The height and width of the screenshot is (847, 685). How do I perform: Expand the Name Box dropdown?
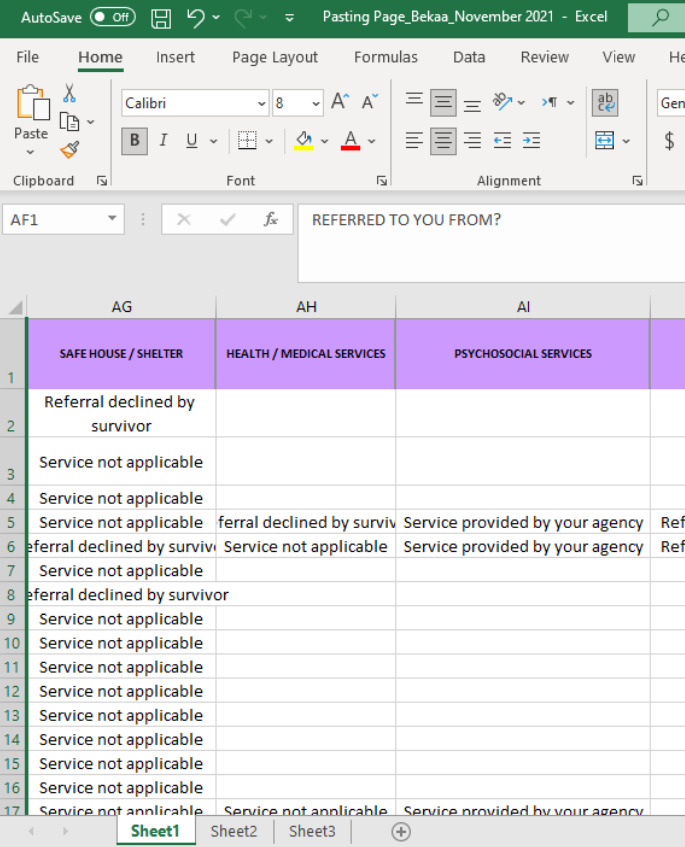click(x=112, y=219)
